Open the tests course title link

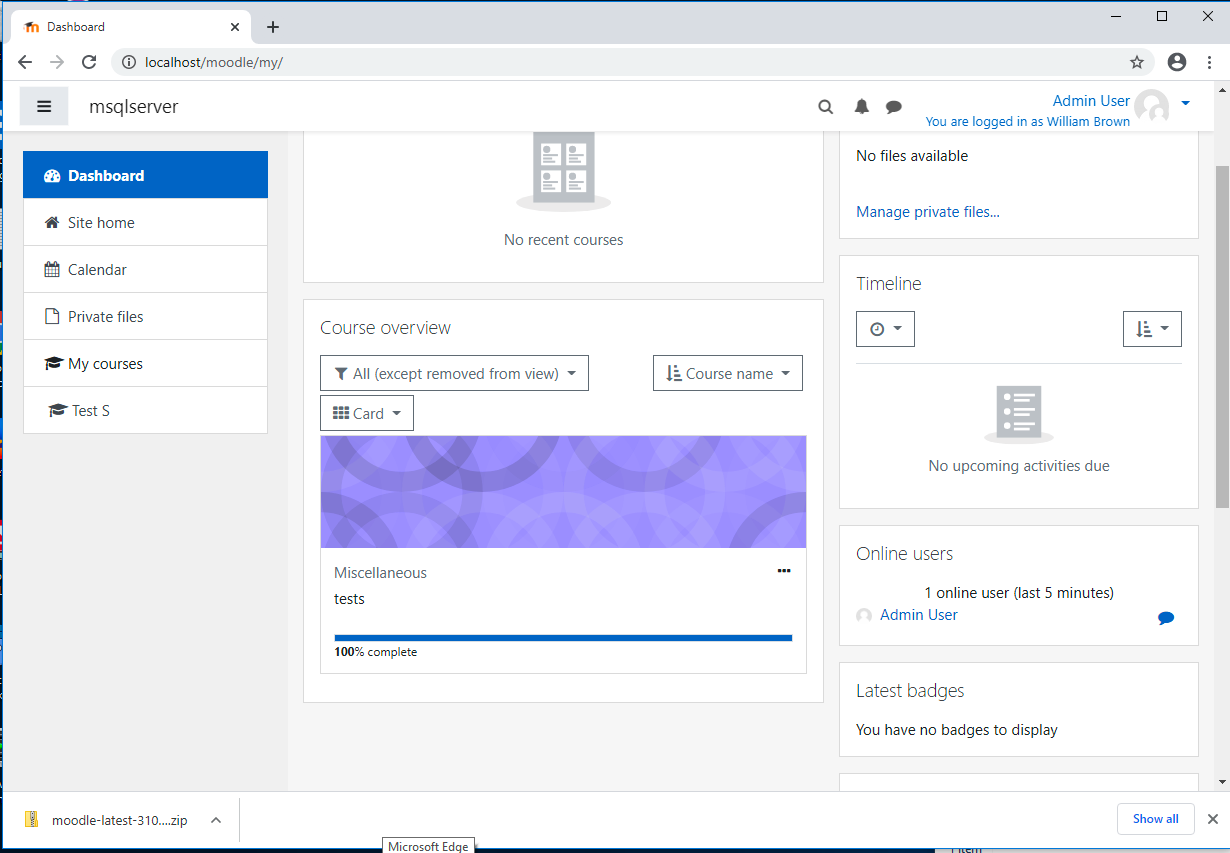(349, 599)
